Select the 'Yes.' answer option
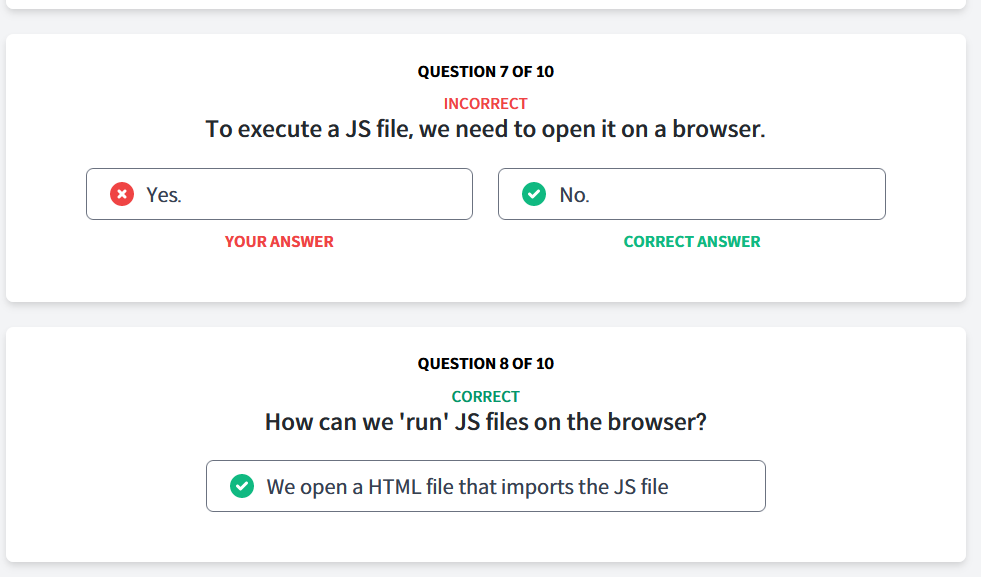 tap(279, 194)
